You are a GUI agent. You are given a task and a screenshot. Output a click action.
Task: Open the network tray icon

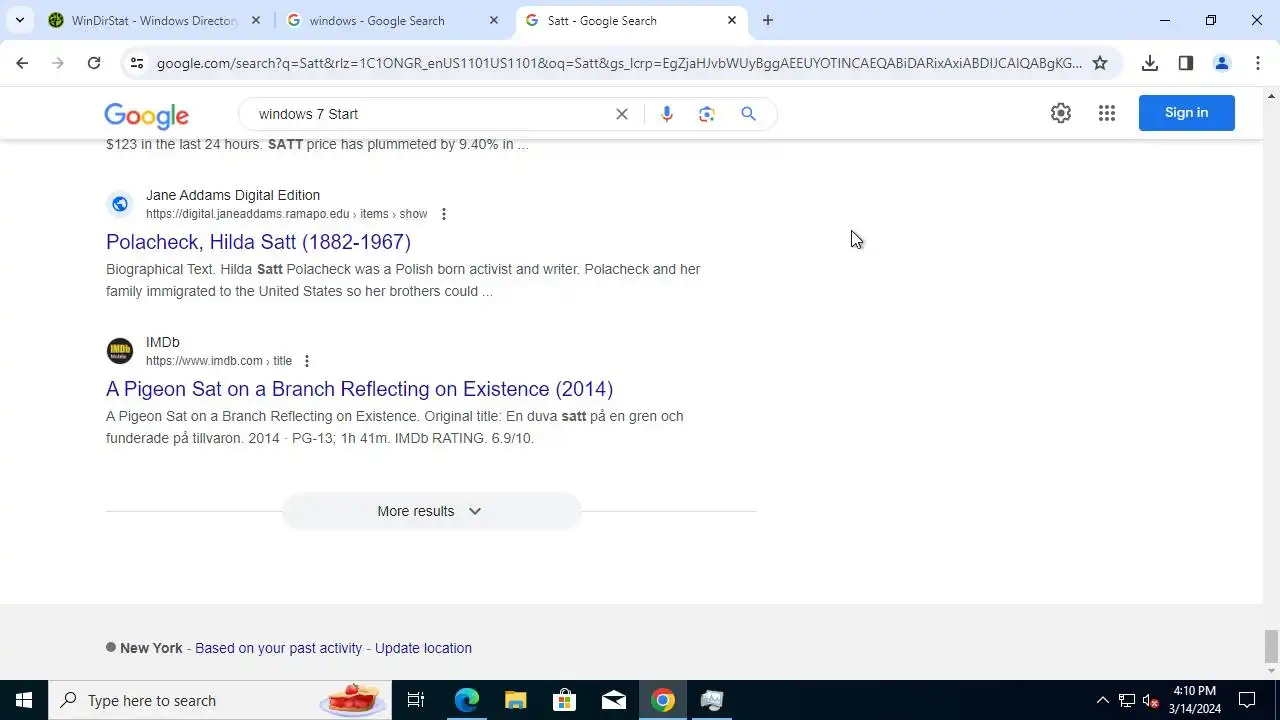coord(1127,700)
